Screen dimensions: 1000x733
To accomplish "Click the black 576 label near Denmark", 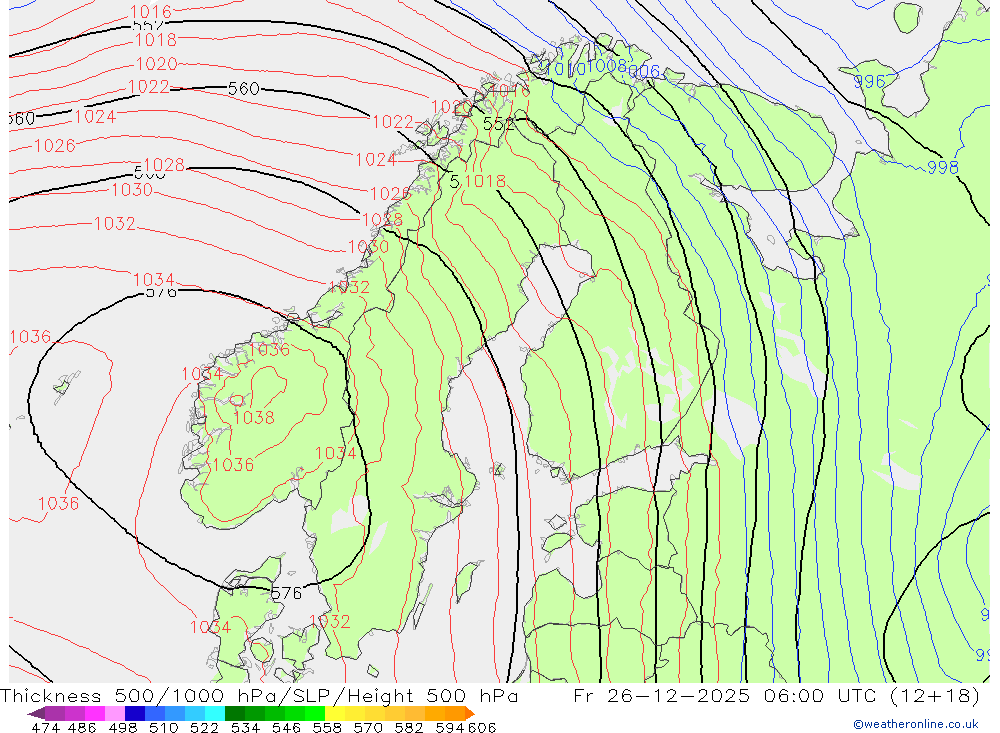I will 286,593.
